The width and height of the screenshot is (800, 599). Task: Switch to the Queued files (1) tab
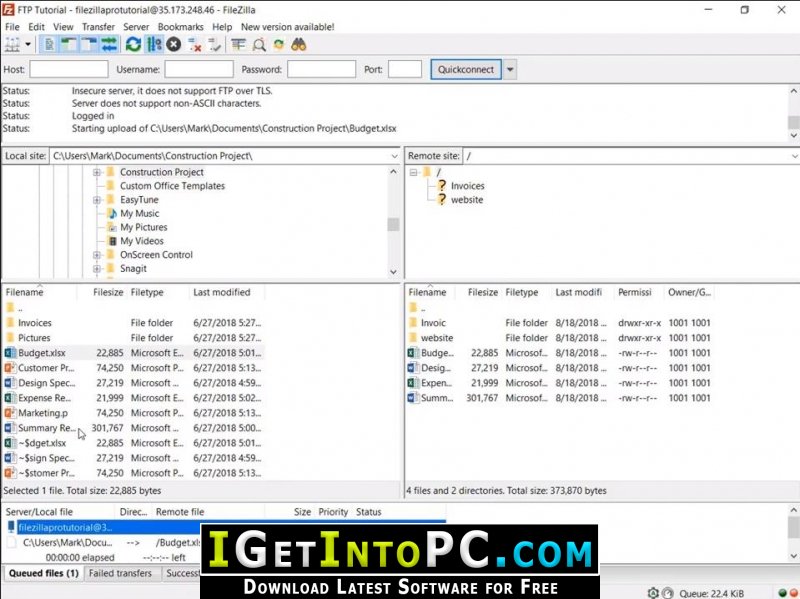click(x=44, y=573)
